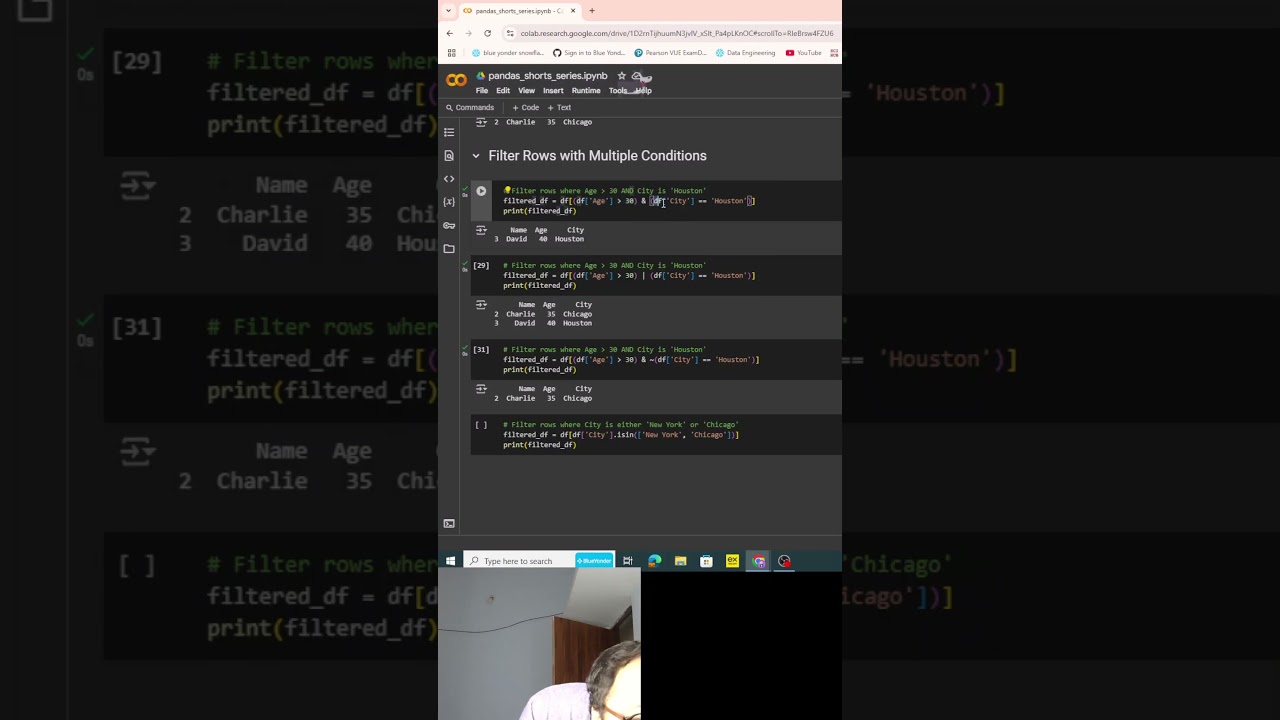The width and height of the screenshot is (1280, 720).
Task: Click the OR condition code line in cell 29
Action: click(629, 276)
